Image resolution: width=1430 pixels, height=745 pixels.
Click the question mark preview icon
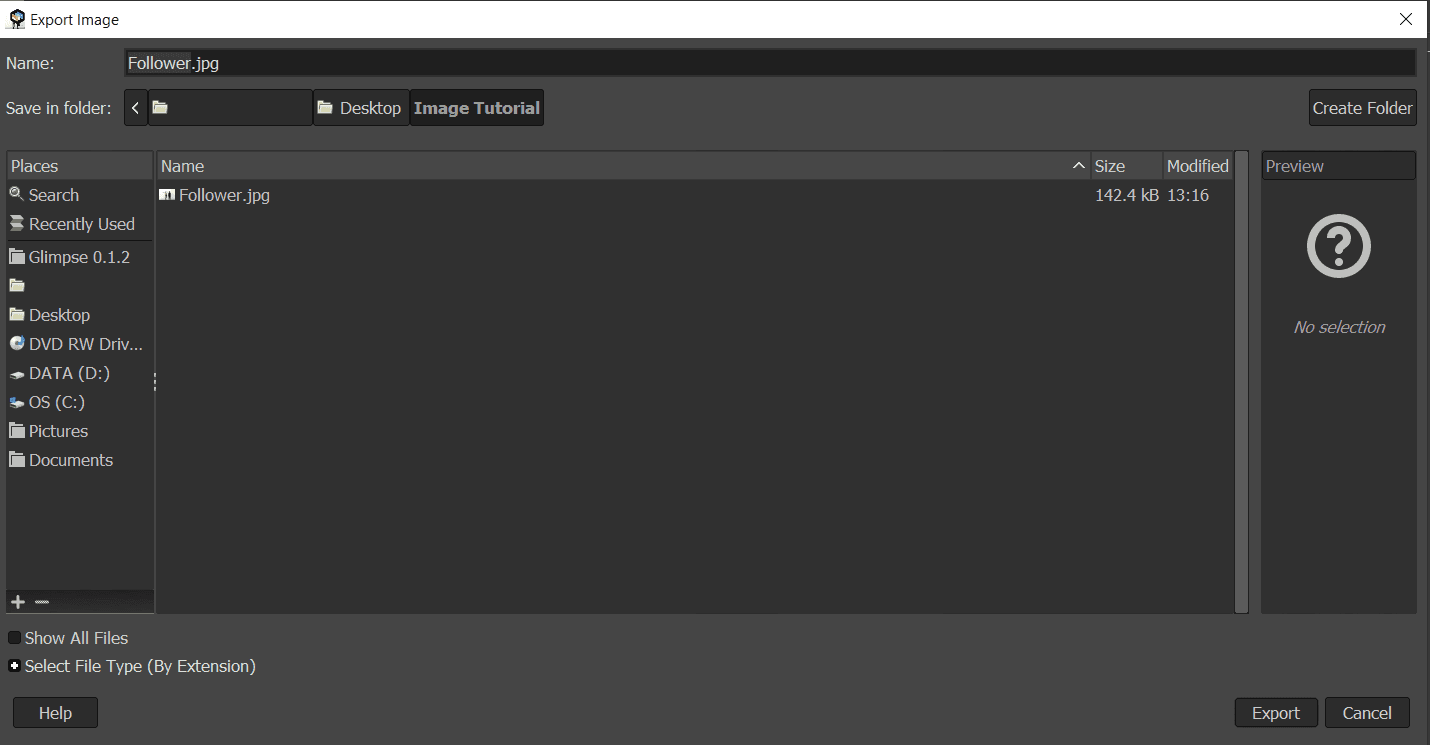click(1339, 246)
